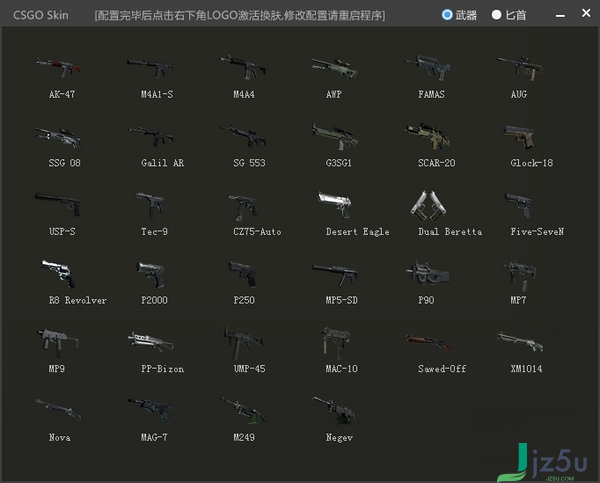This screenshot has height=483, width=600.
Task: Pick the SCAR-20 weapon icon
Action: coord(427,136)
